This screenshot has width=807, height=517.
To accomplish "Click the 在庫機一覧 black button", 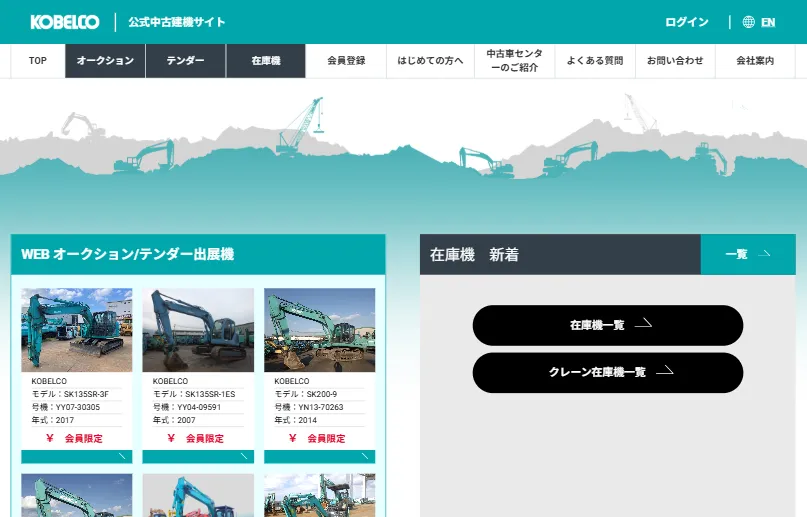I will coord(608,325).
